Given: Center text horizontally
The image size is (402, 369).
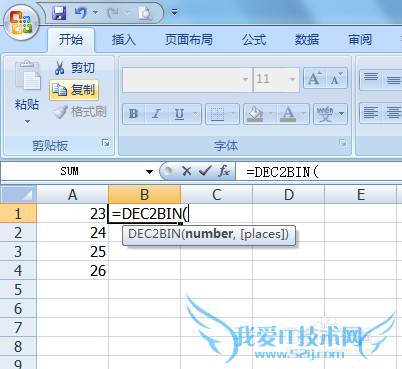Looking at the screenshot, I should pos(393,113).
